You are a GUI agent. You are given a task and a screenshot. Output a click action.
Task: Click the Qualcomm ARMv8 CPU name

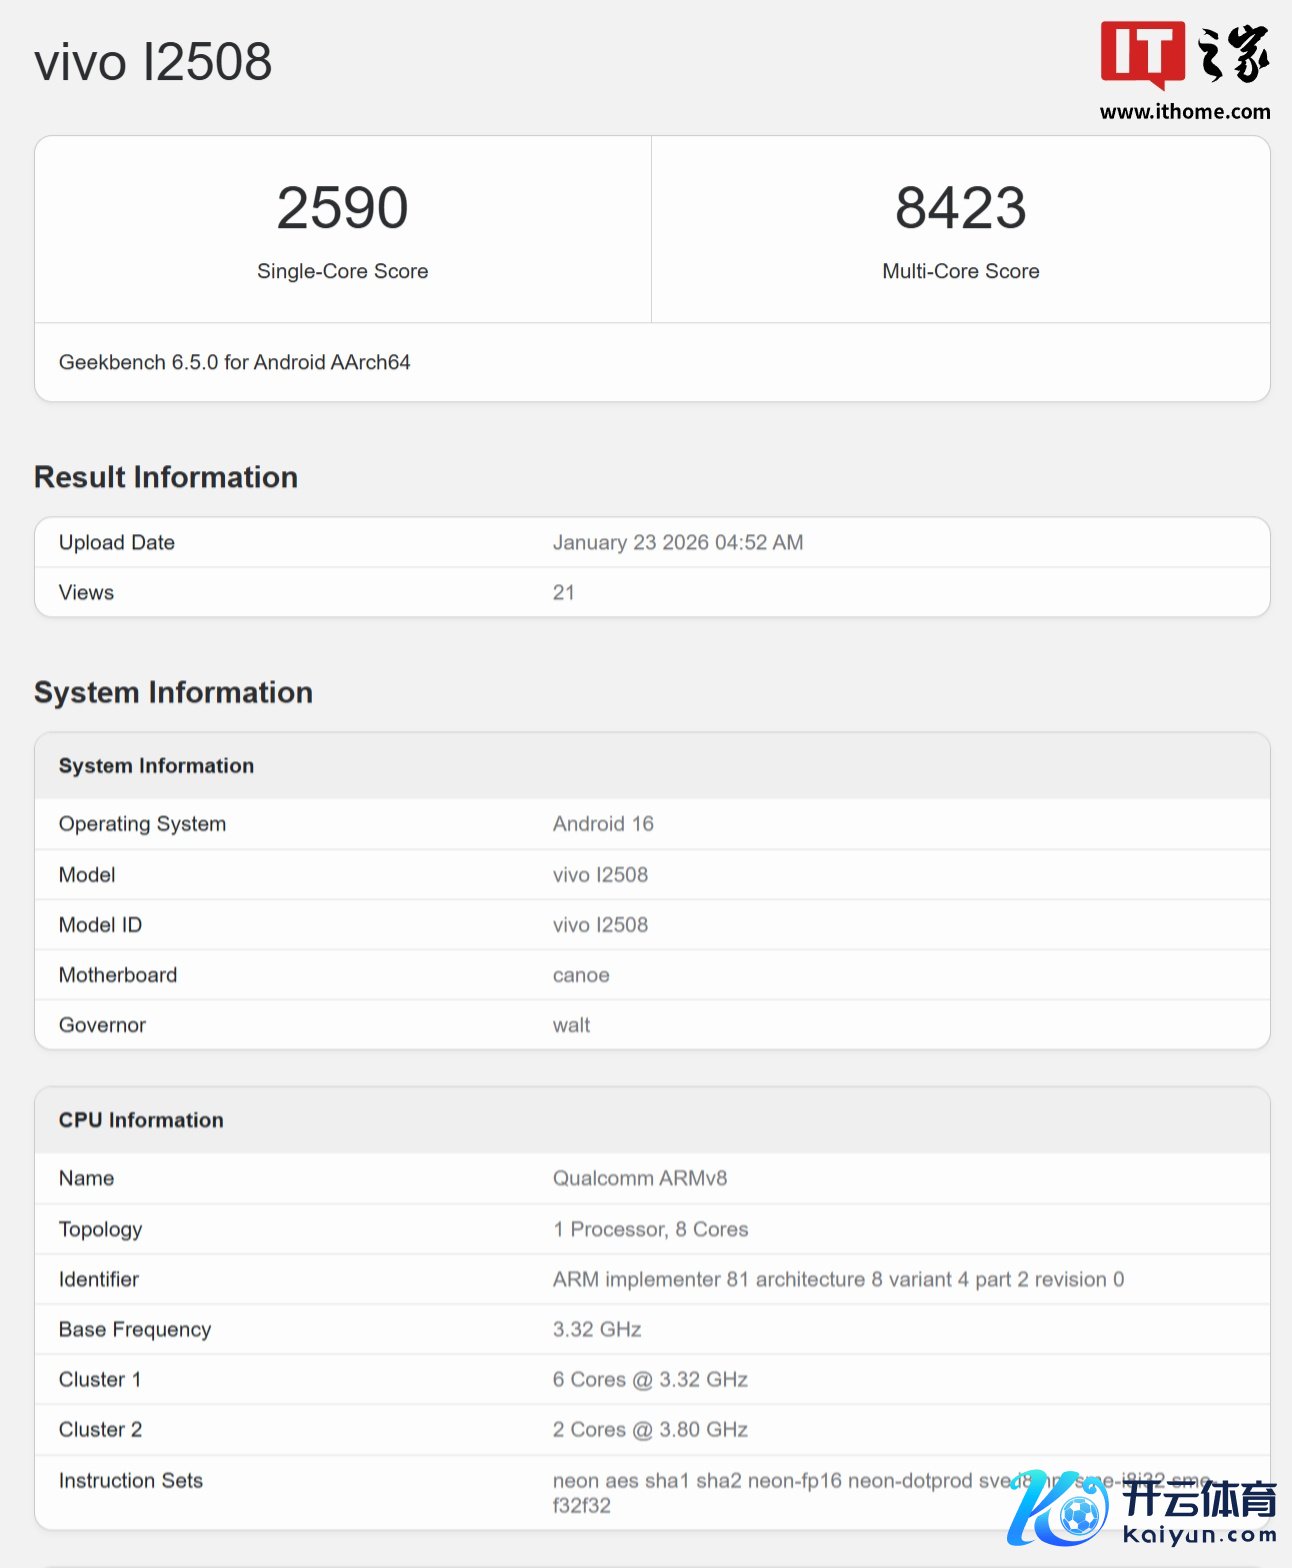click(640, 1178)
